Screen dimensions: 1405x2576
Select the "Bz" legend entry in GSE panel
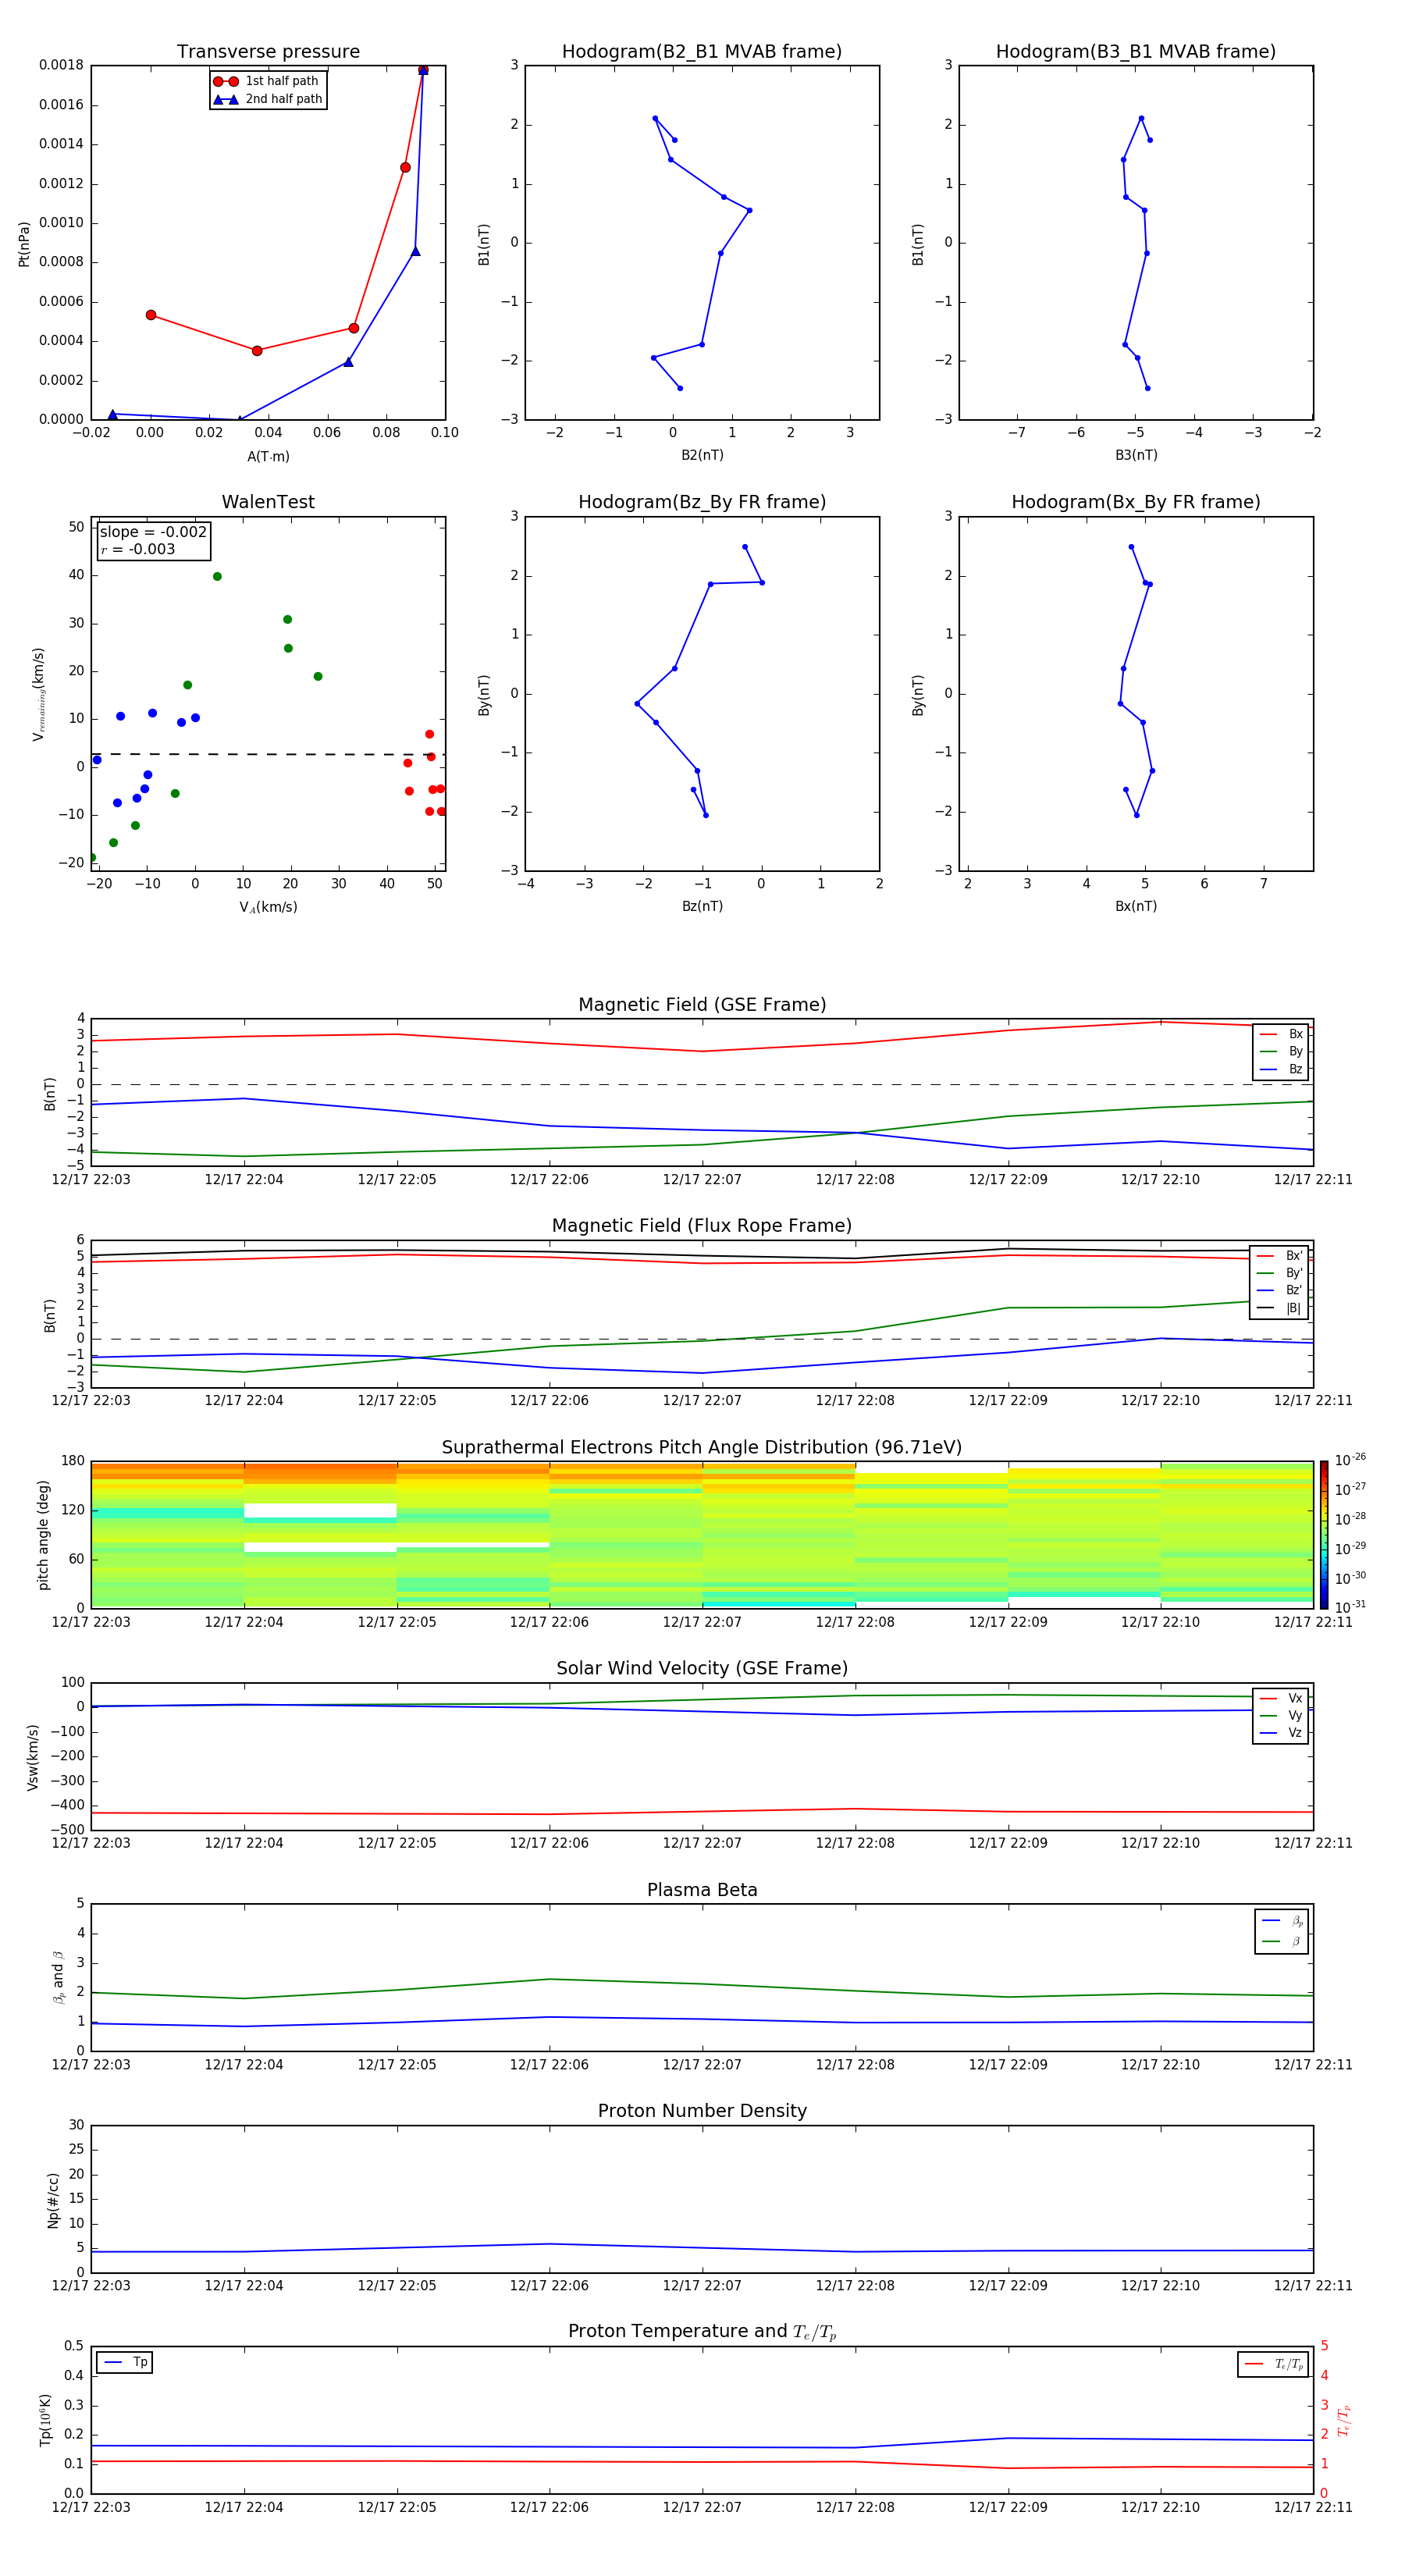tap(1281, 1069)
